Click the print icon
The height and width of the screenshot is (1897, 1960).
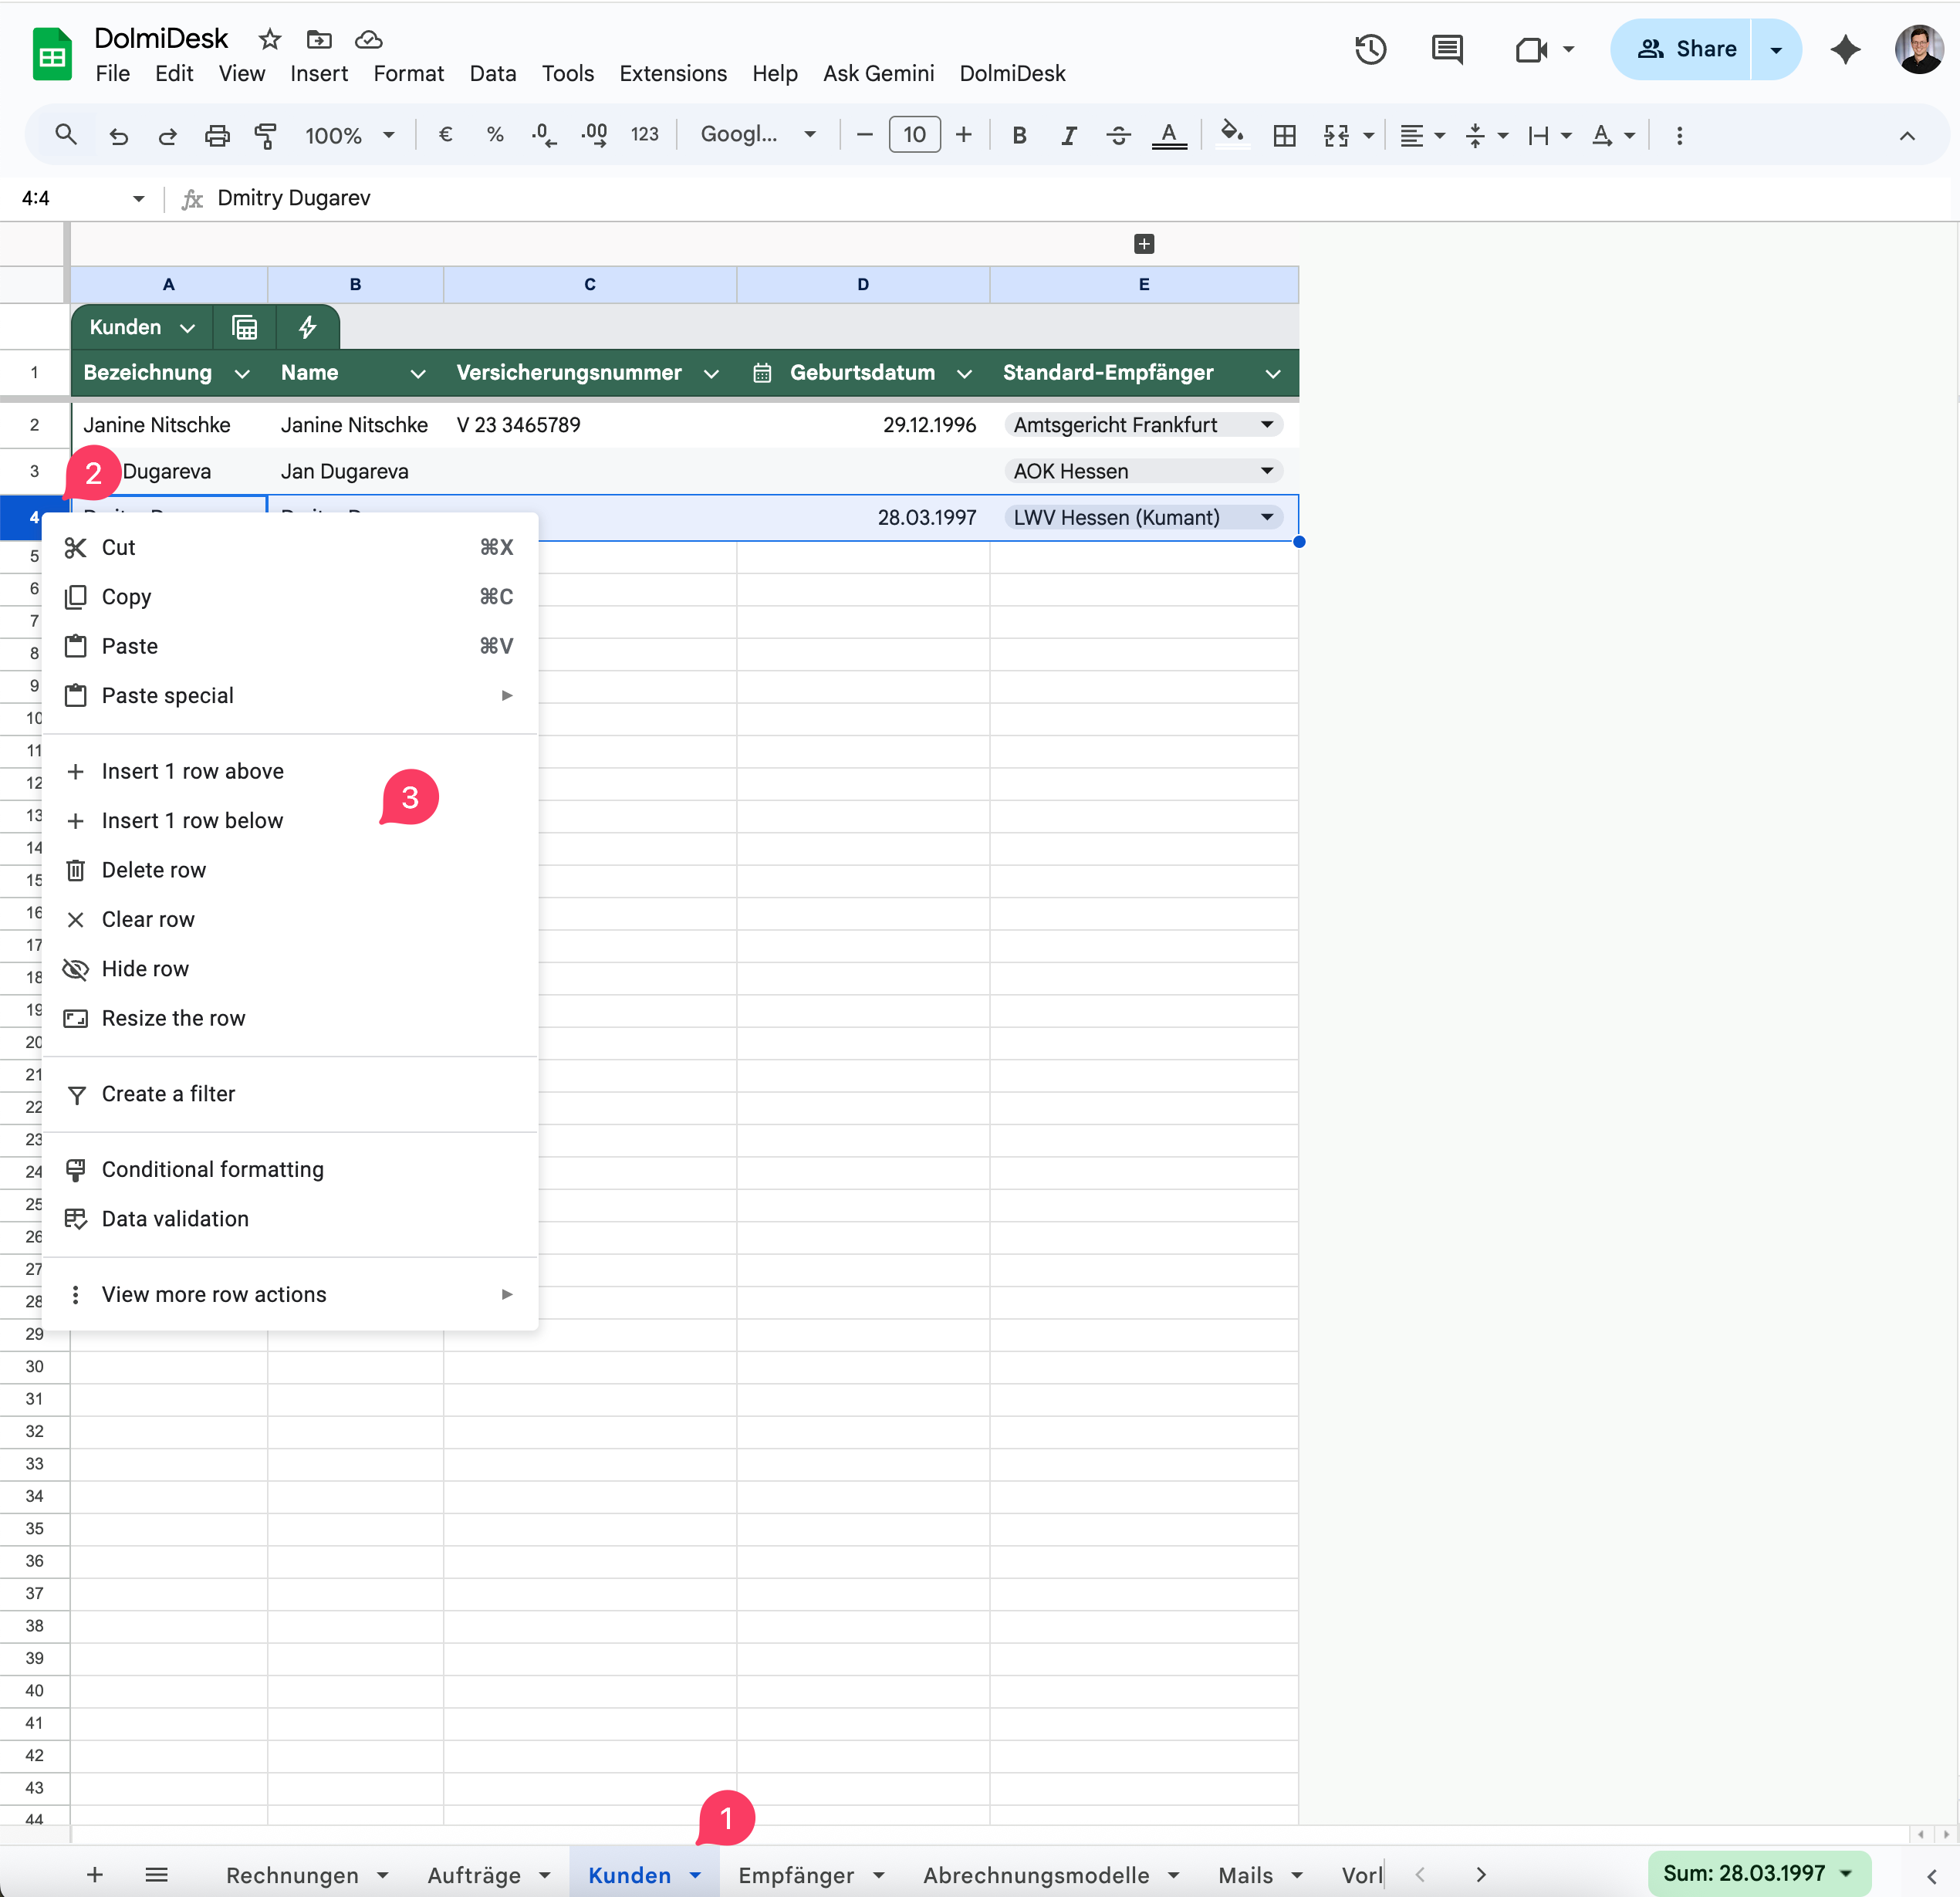point(217,135)
